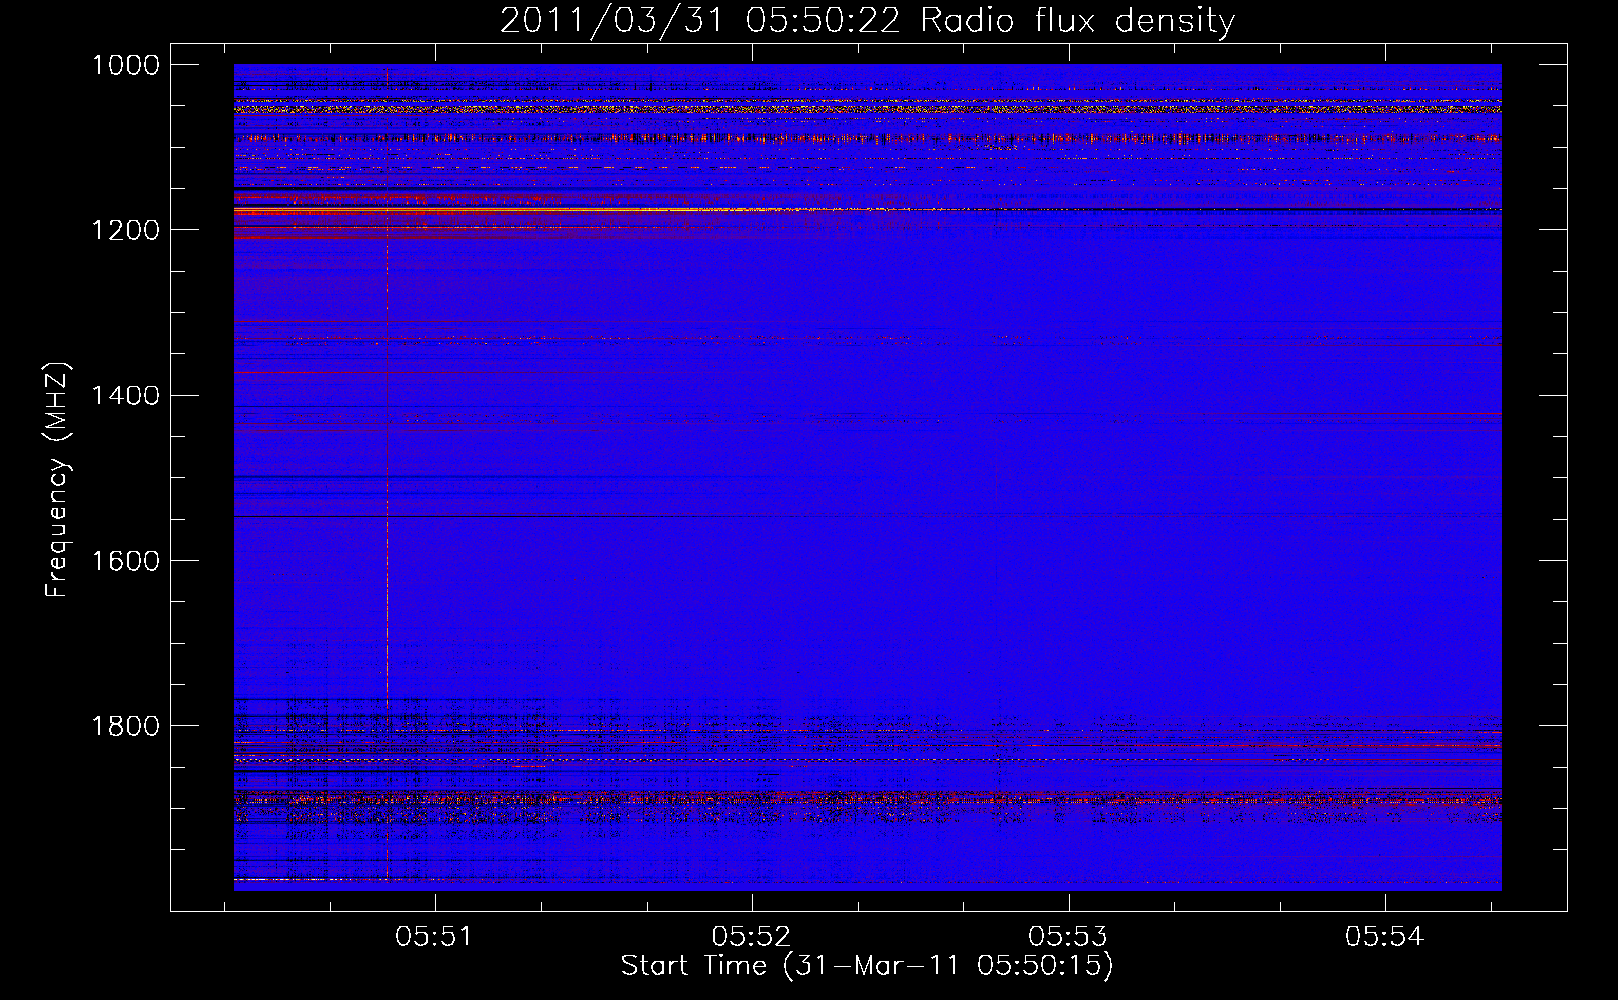Viewport: 1618px width, 1000px height.
Task: Click the 1200 frequency tick label
Action: [x=126, y=230]
